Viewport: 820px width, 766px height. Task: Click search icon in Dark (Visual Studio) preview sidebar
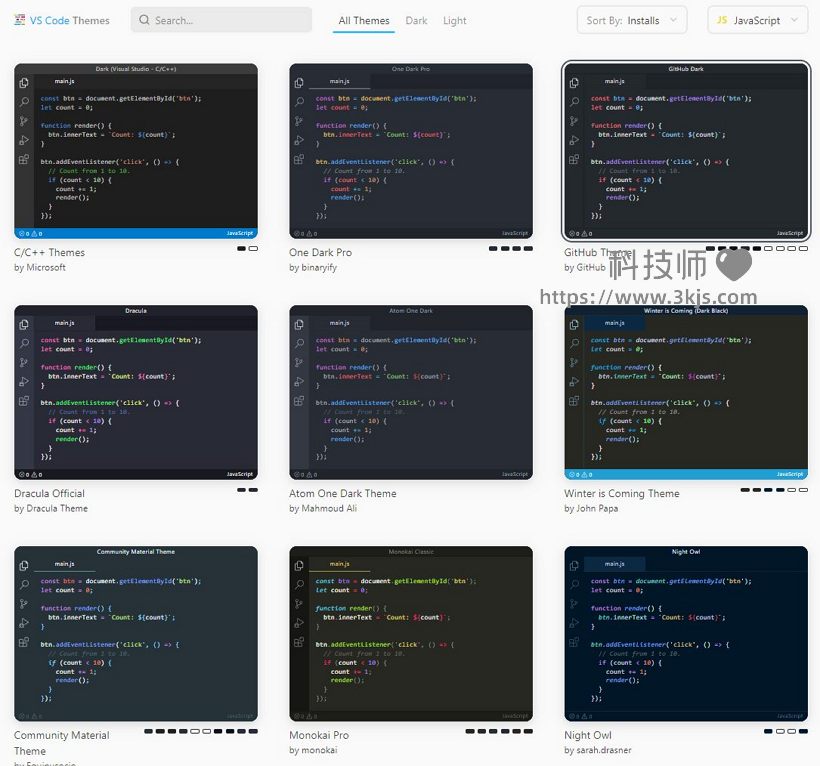pos(24,102)
